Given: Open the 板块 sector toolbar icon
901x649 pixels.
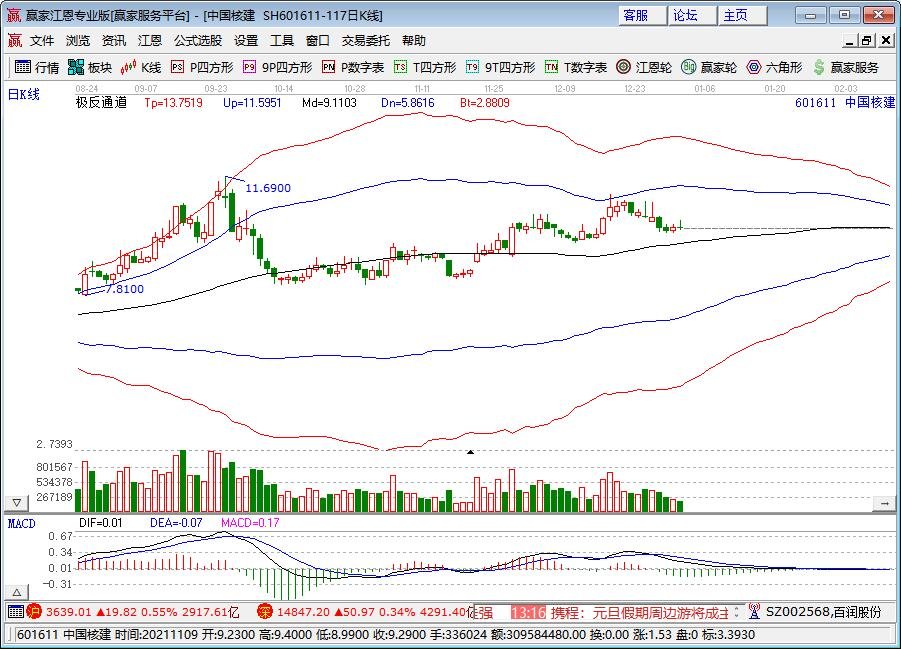Looking at the screenshot, I should 90,67.
